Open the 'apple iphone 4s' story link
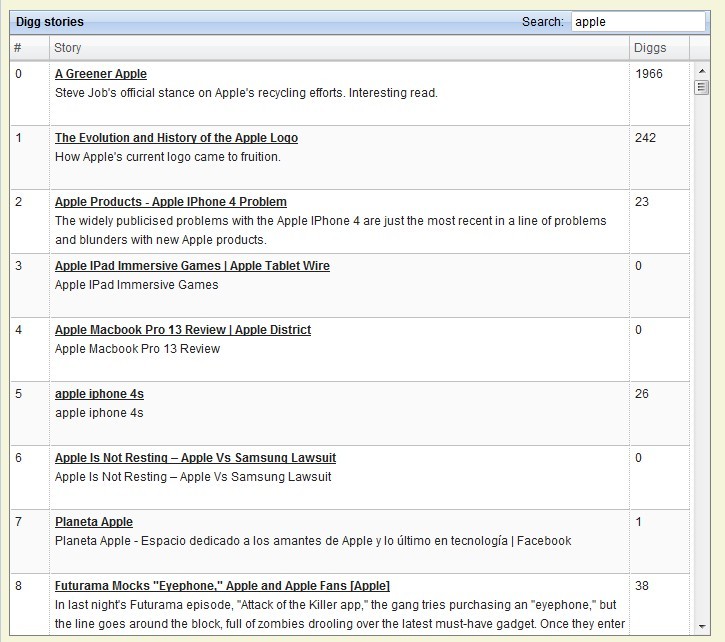The image size is (725, 642). pyautogui.click(x=99, y=394)
